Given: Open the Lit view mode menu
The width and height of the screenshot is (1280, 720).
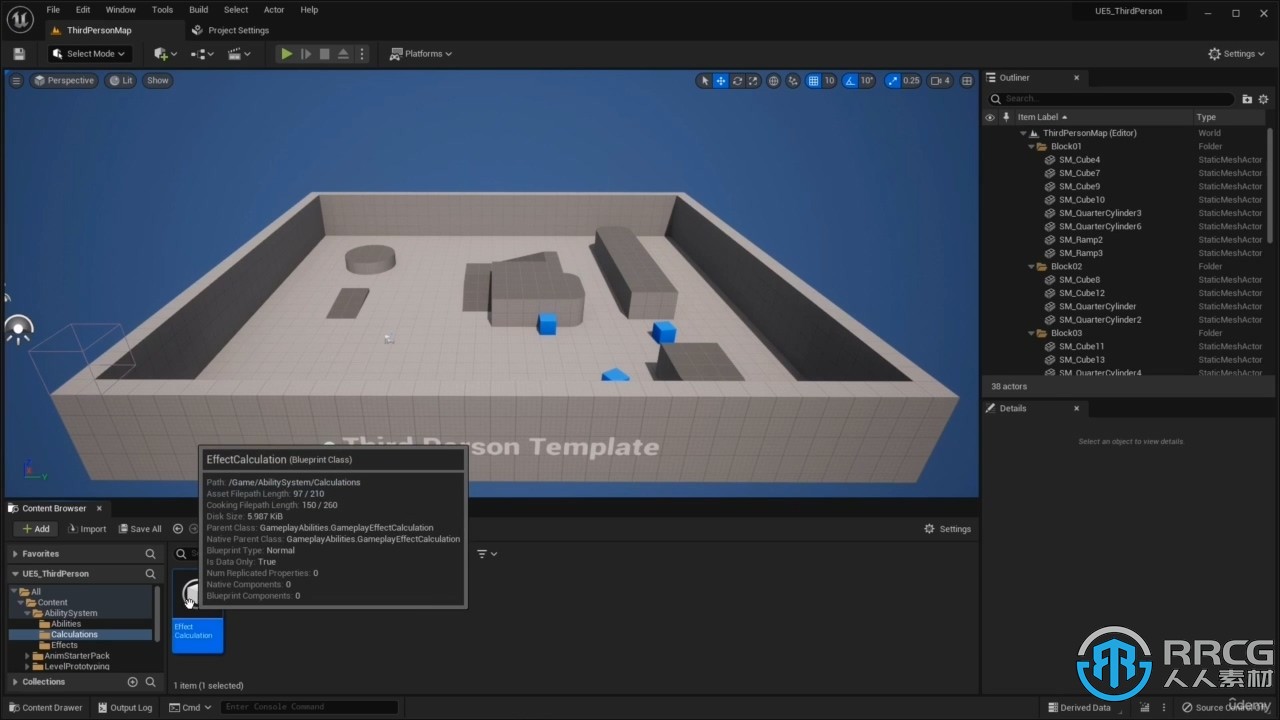Looking at the screenshot, I should 121,81.
